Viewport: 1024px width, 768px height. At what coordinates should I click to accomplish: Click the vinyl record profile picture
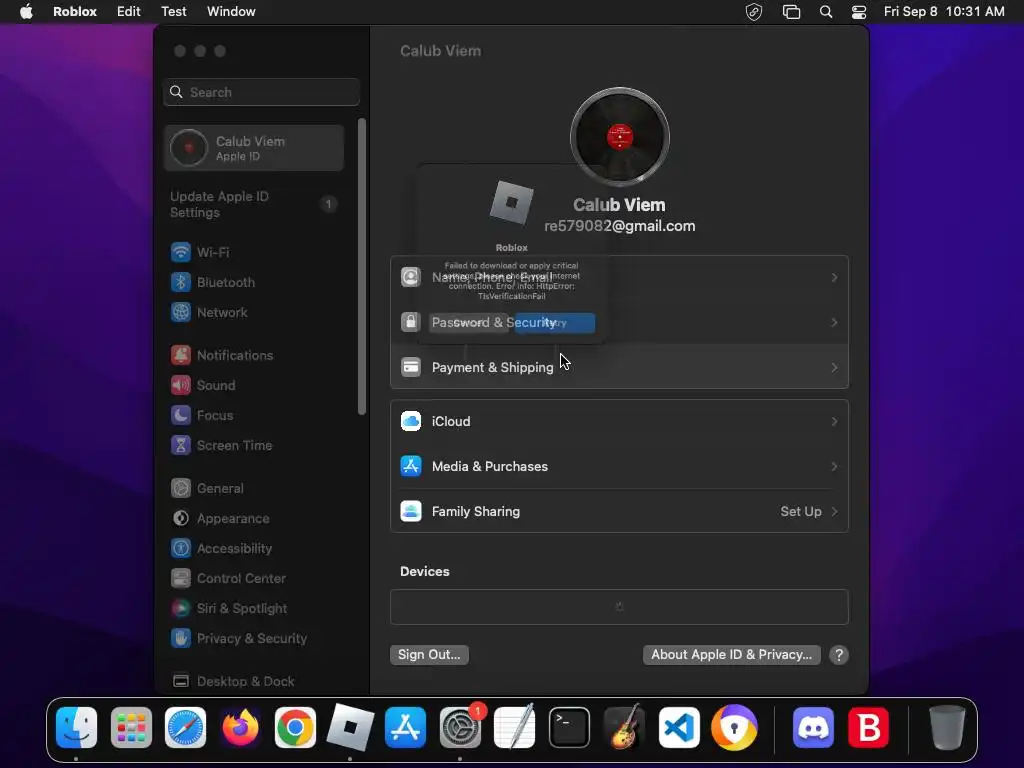pos(619,136)
